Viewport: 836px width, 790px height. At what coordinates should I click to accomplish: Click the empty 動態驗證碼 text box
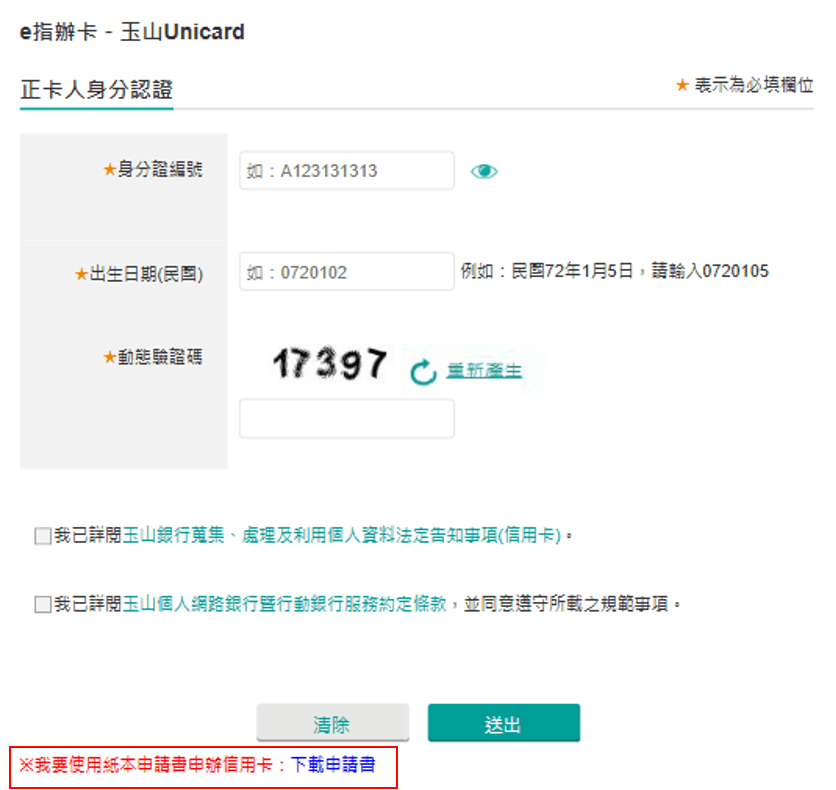(x=346, y=419)
